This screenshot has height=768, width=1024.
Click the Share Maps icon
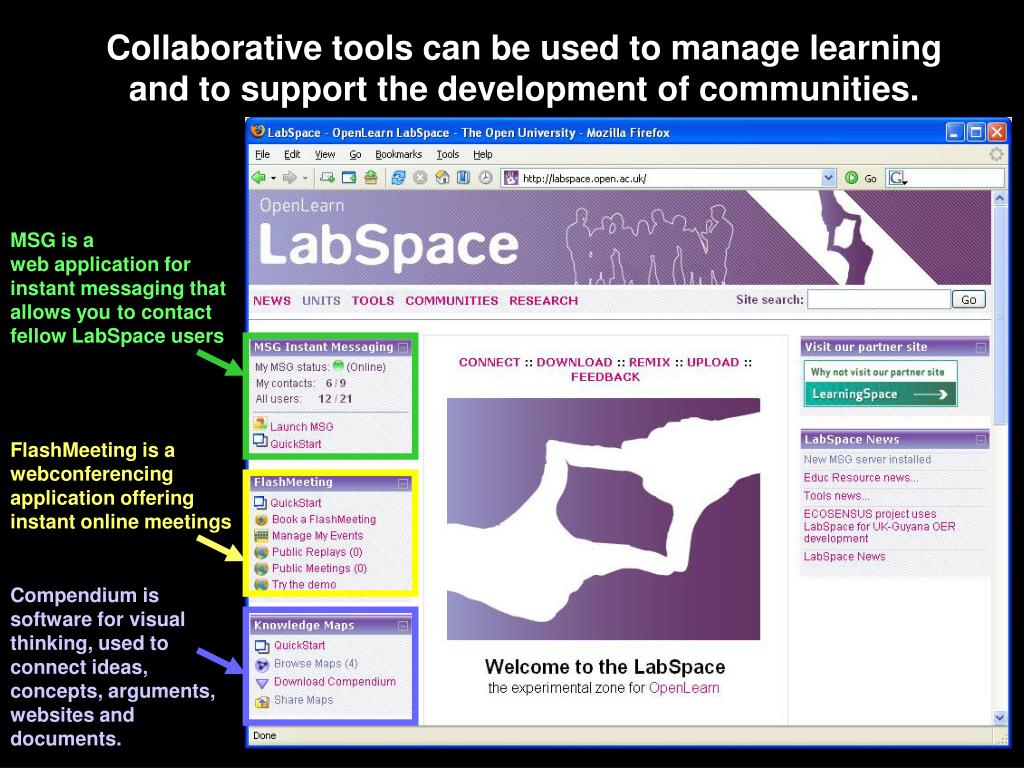[x=262, y=701]
